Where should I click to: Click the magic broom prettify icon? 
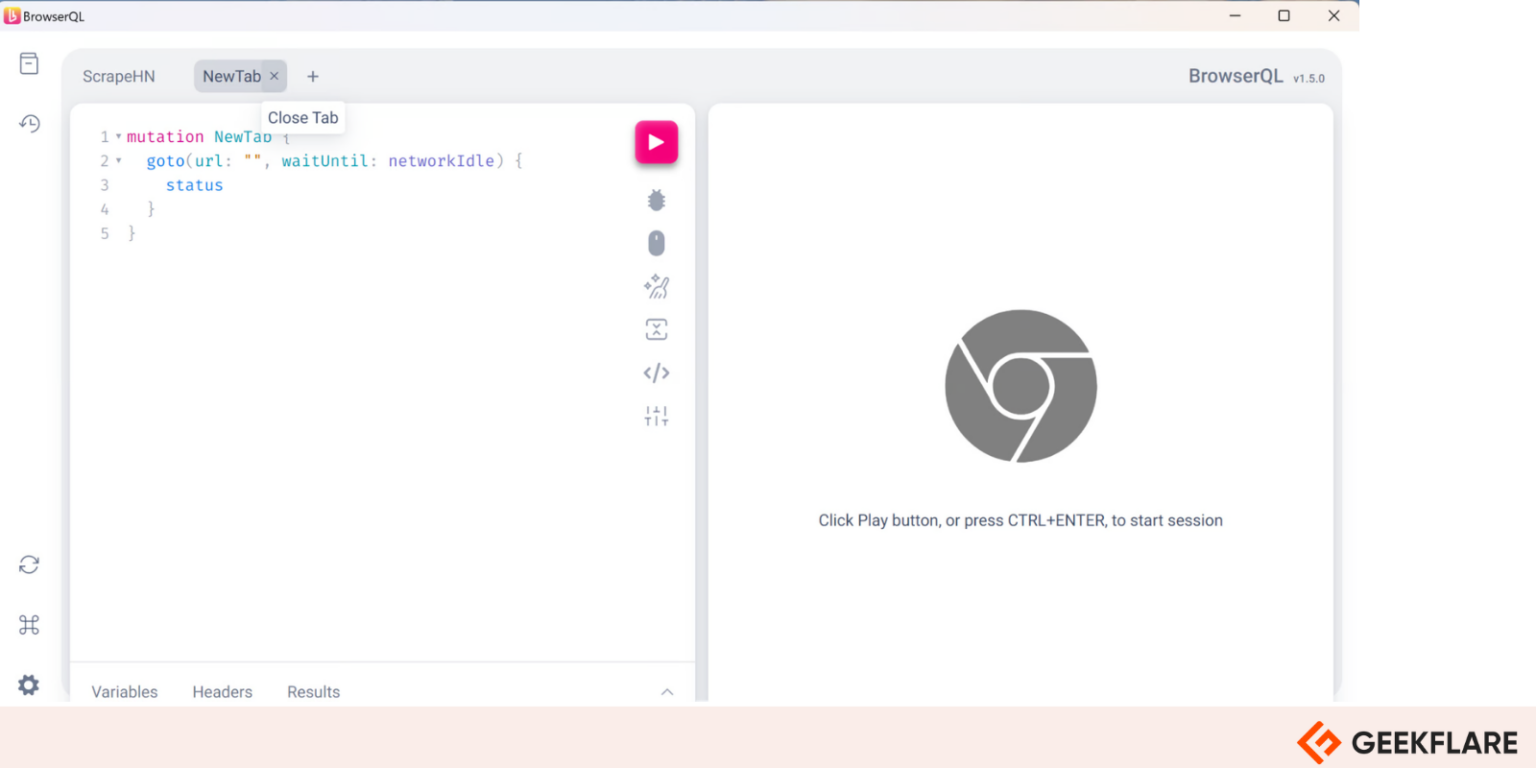[x=656, y=287]
